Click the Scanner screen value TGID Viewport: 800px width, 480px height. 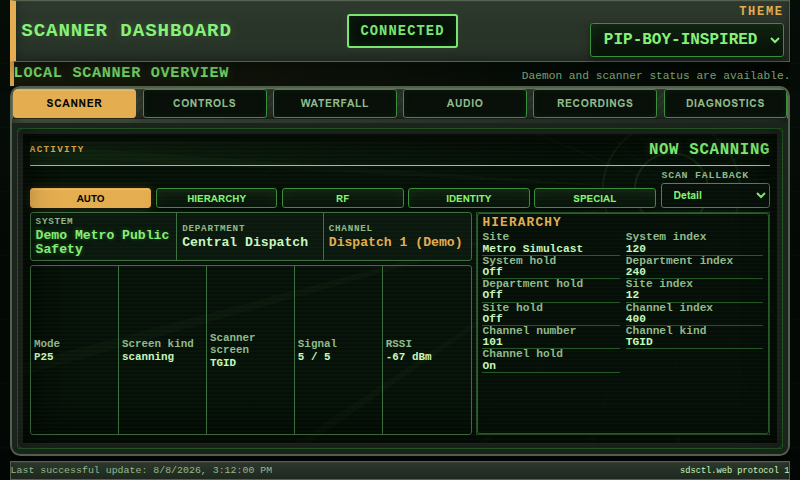223,363
